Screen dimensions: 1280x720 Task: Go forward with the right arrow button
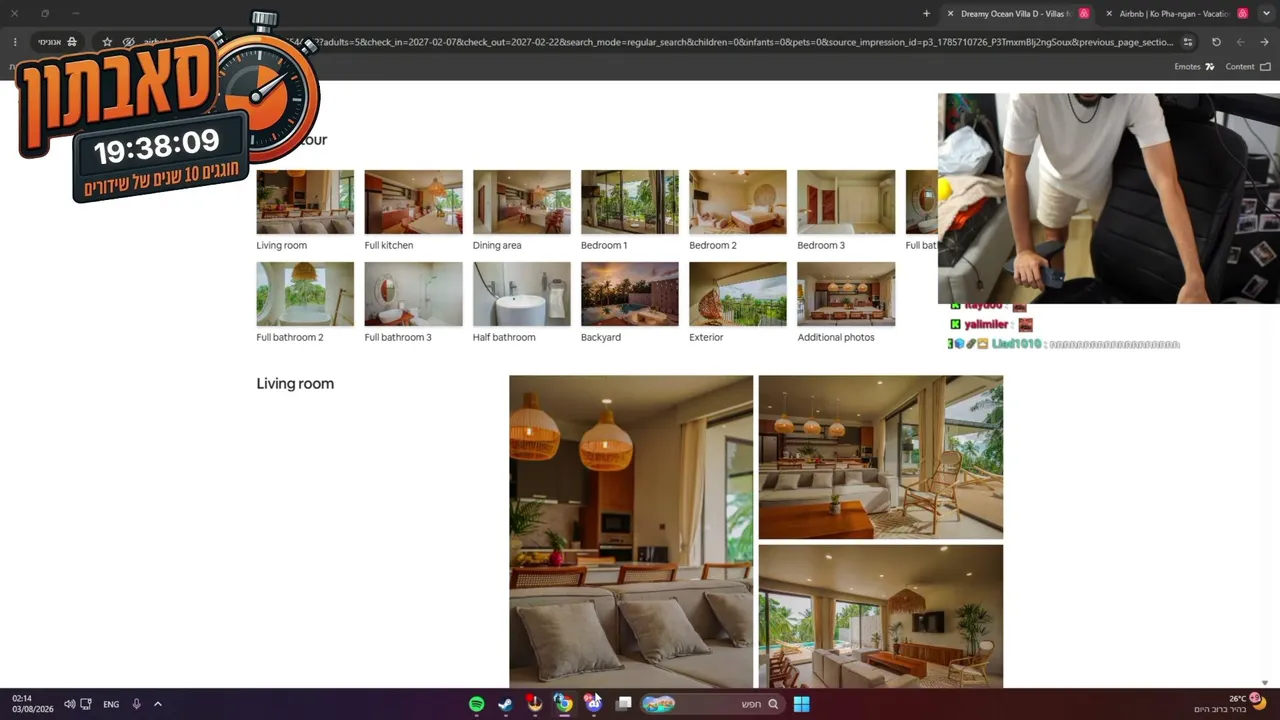[x=1264, y=42]
